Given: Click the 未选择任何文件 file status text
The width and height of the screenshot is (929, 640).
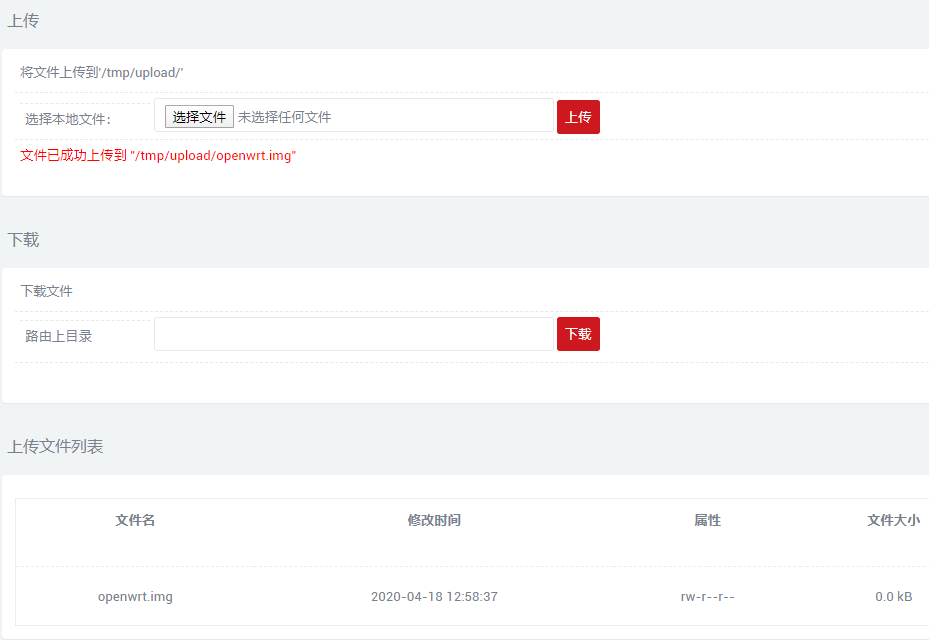Looking at the screenshot, I should pos(284,117).
